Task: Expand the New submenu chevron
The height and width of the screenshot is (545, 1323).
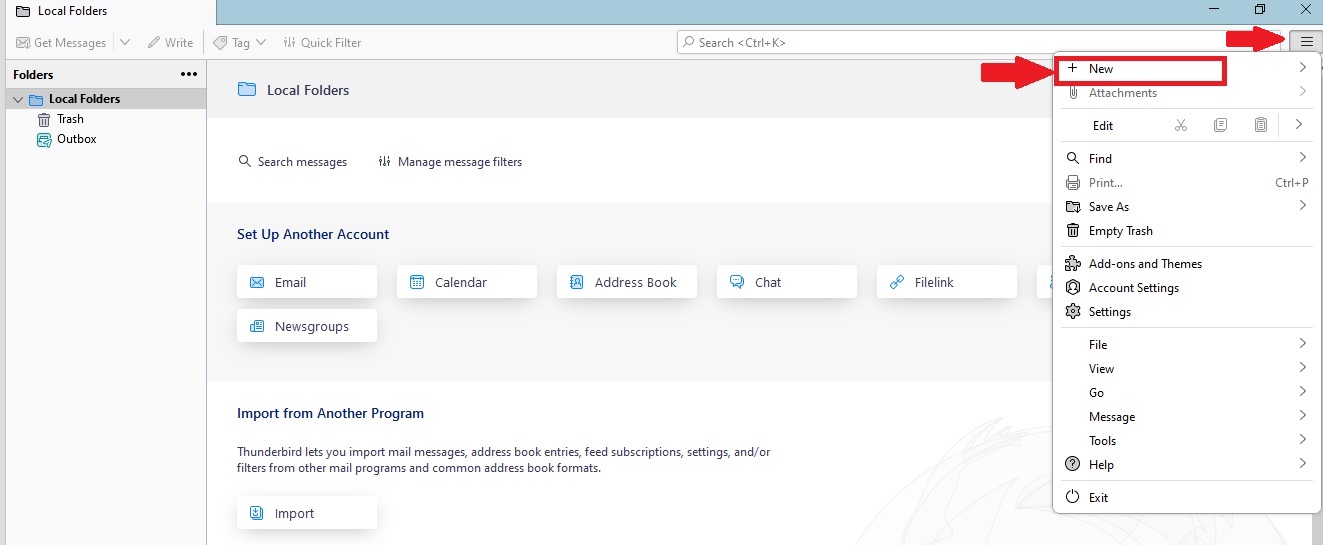Action: coord(1303,68)
